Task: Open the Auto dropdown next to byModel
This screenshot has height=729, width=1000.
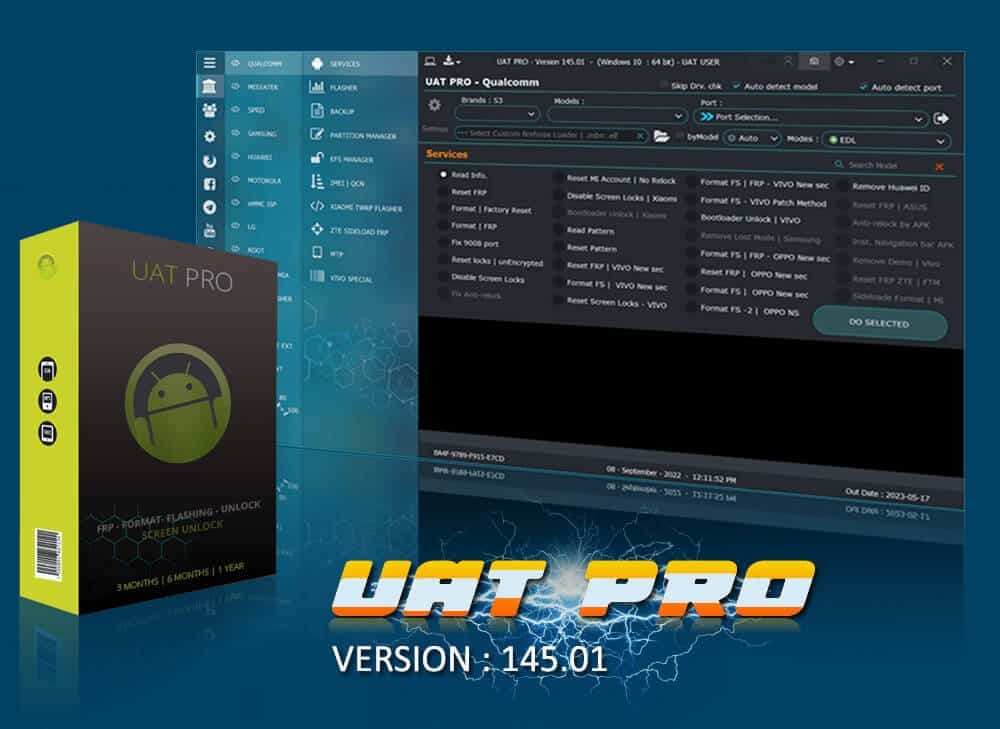Action: click(752, 138)
